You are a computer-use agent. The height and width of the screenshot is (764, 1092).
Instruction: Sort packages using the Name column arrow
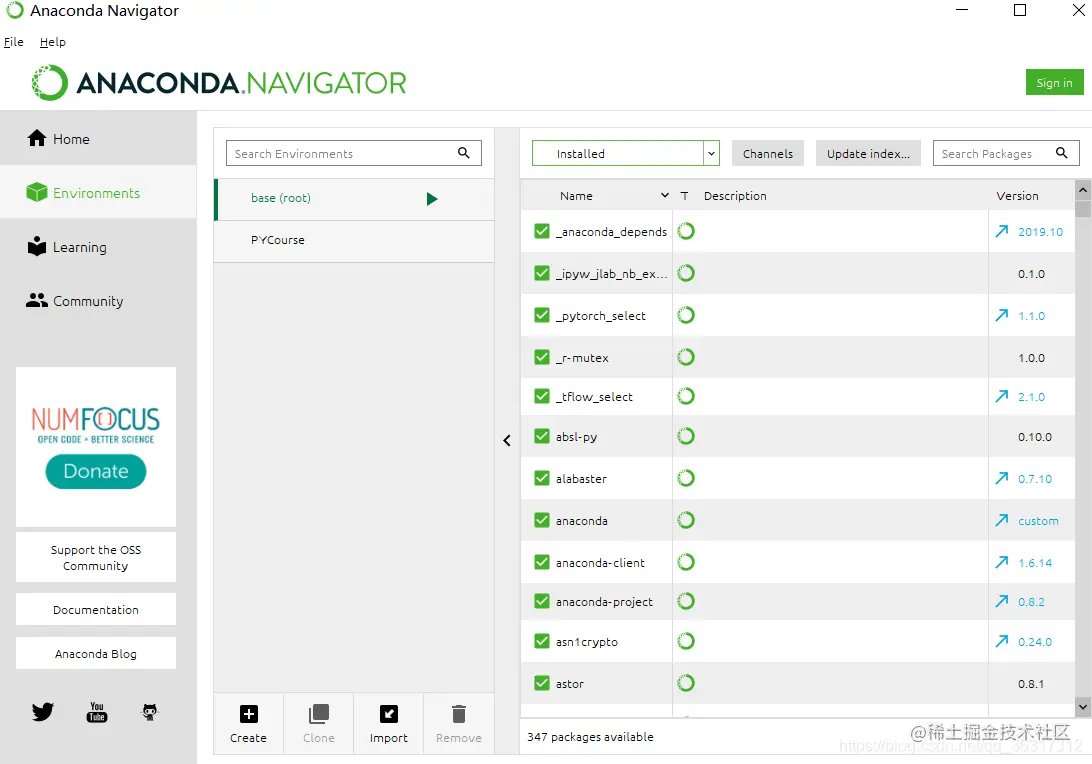tap(665, 196)
